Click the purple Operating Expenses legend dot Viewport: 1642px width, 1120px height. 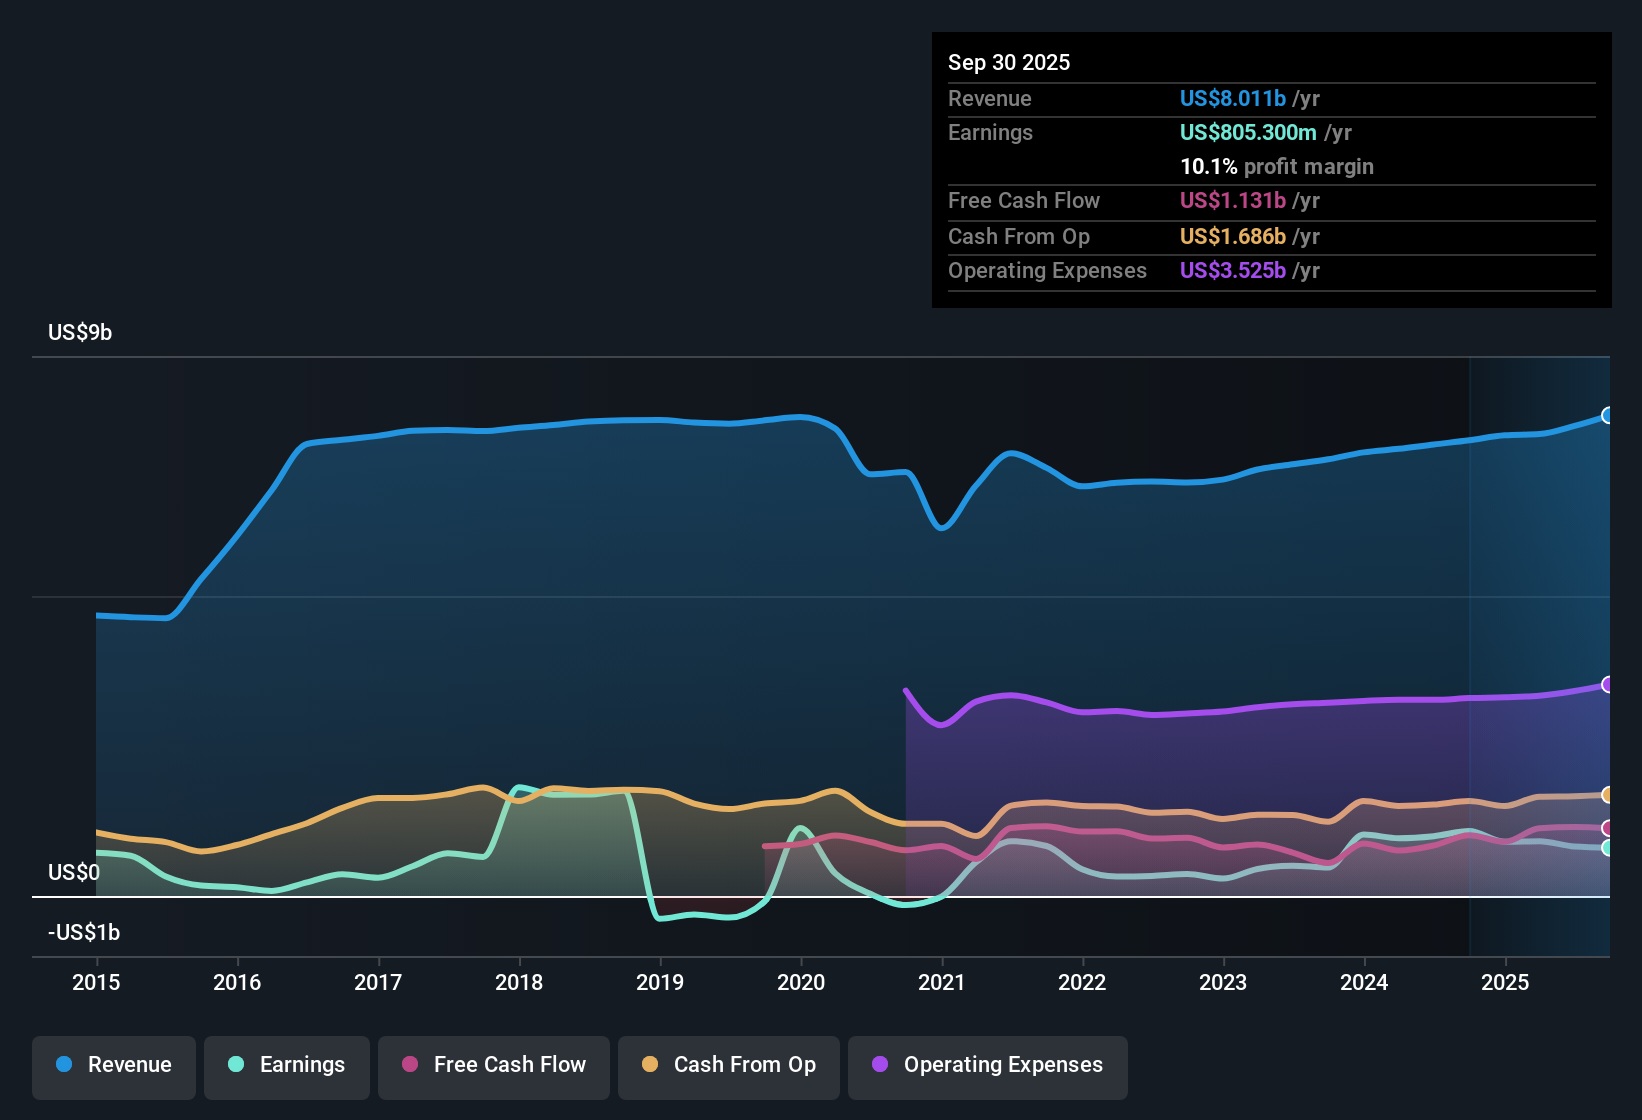[x=880, y=1065]
